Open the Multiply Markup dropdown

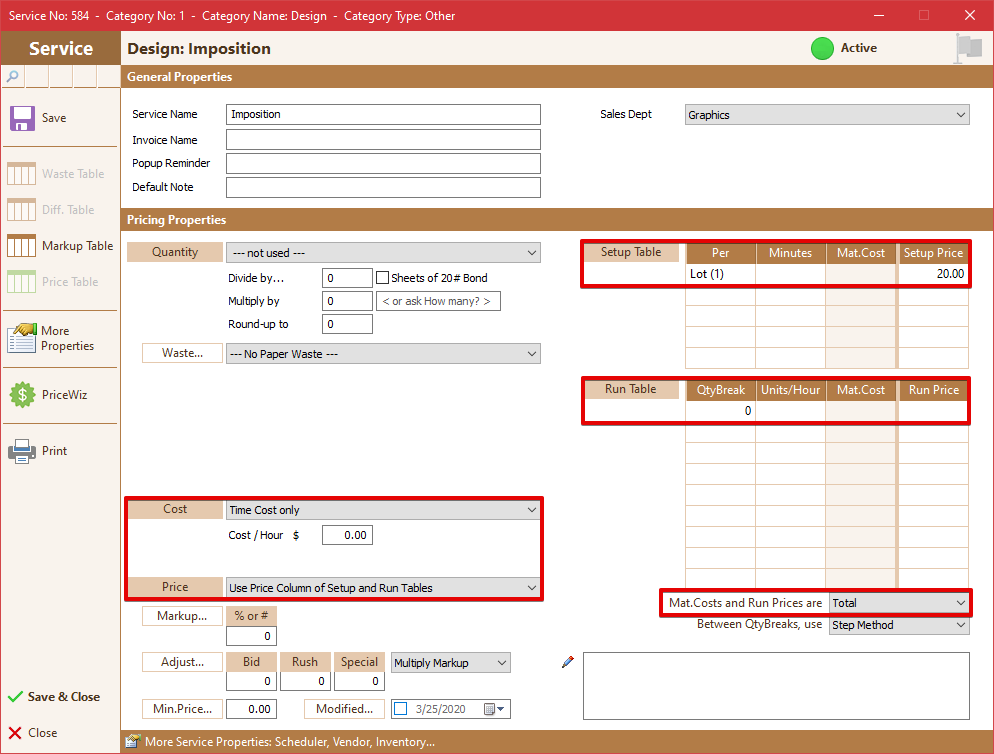451,663
